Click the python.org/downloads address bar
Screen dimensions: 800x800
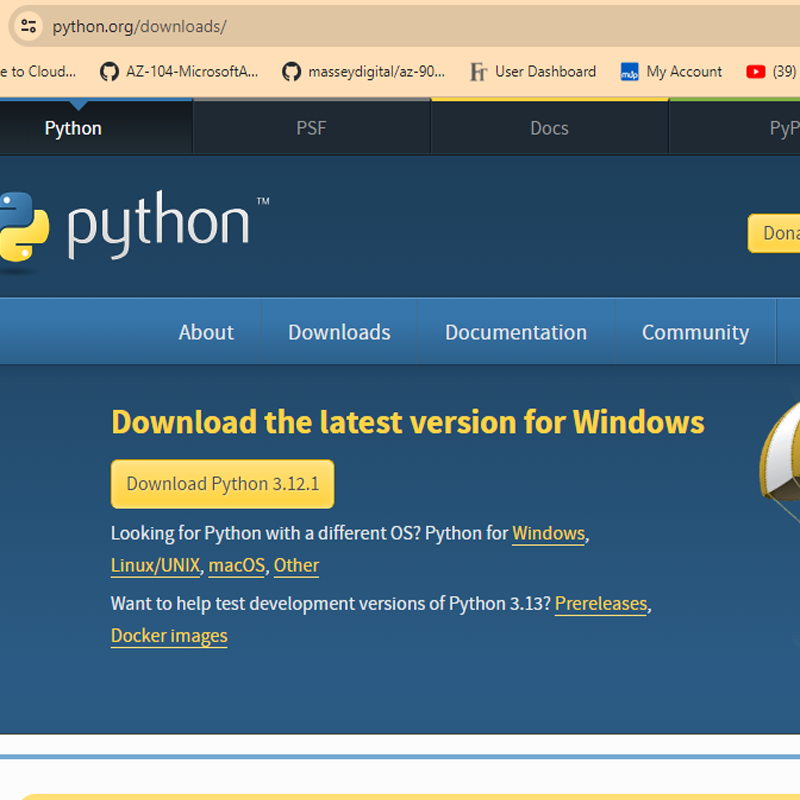pos(408,26)
